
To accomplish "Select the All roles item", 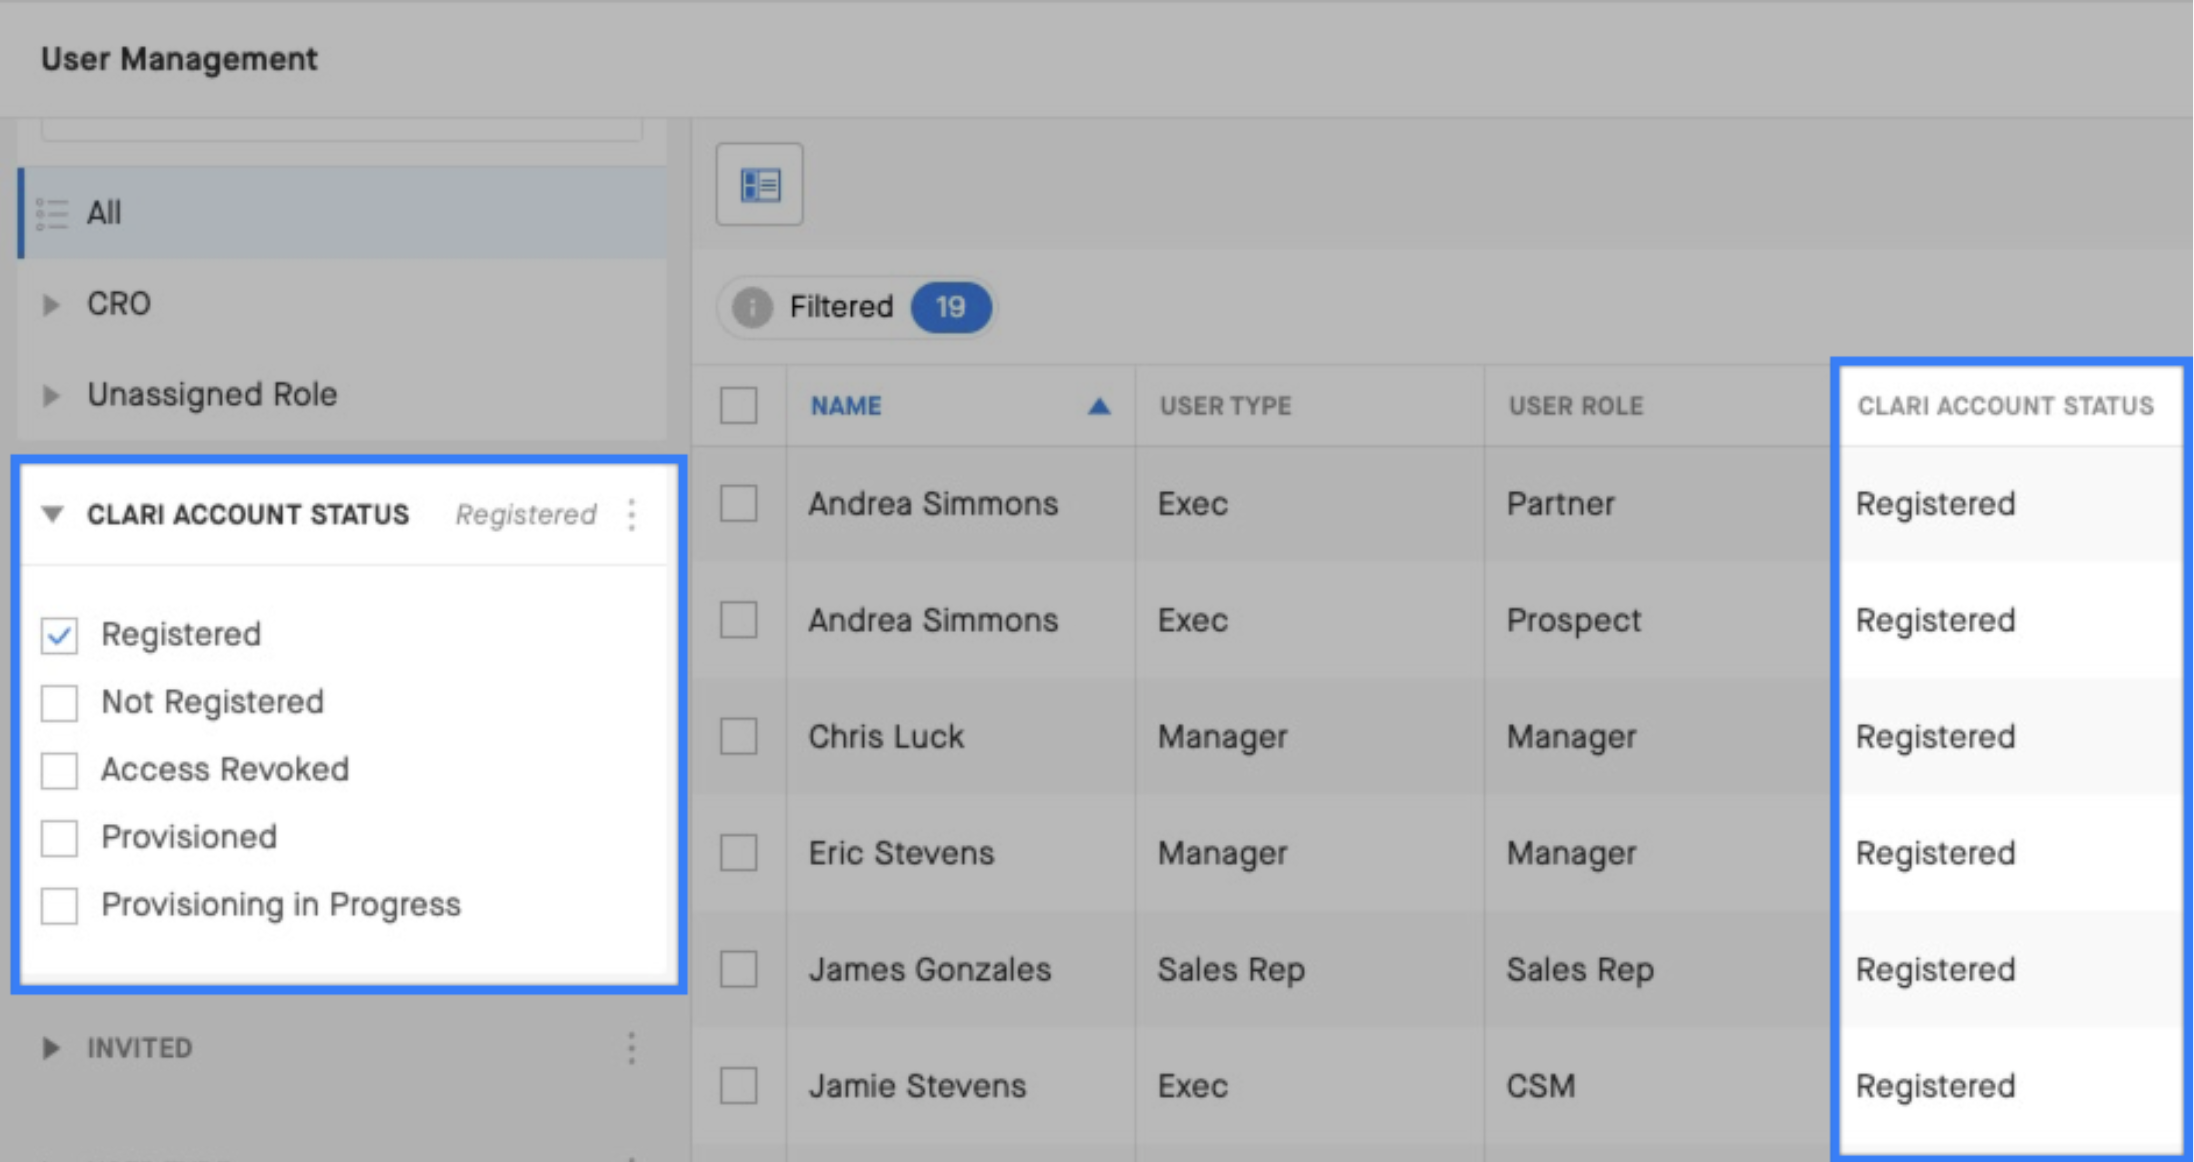I will tap(342, 213).
